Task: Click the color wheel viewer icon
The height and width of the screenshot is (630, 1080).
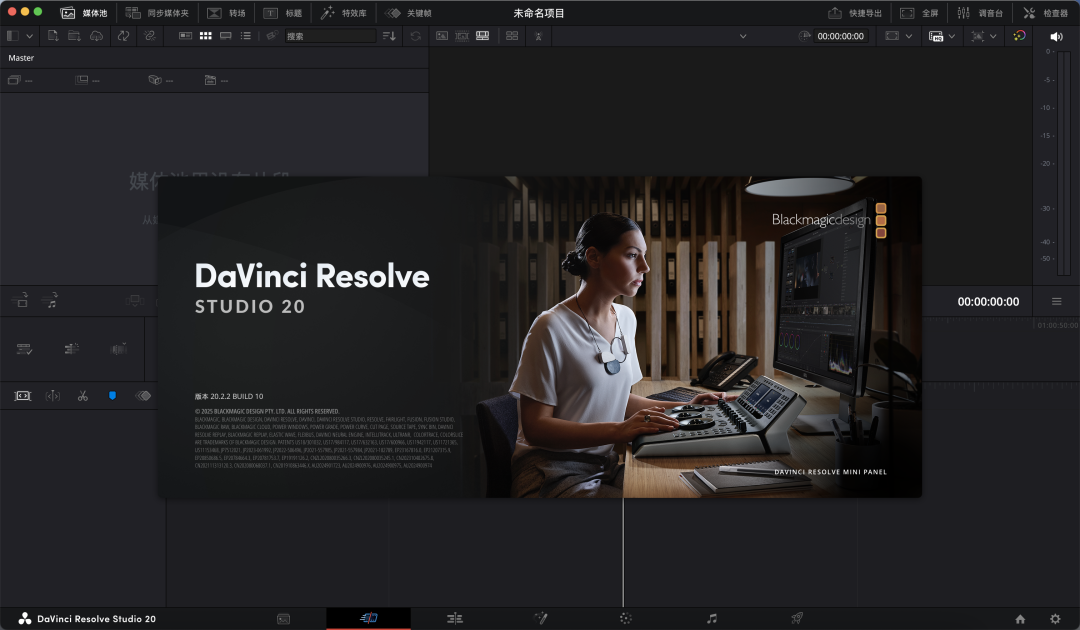Action: click(x=1019, y=36)
